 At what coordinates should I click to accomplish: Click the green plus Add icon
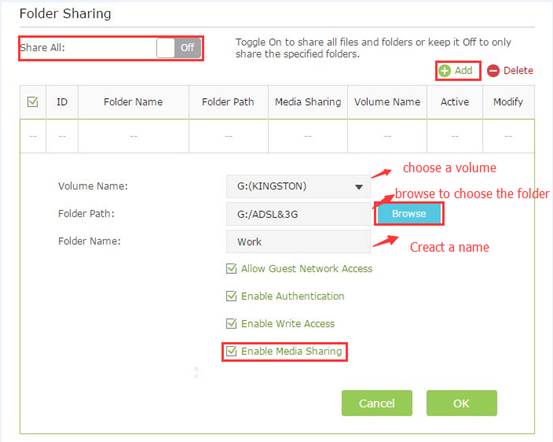click(445, 71)
